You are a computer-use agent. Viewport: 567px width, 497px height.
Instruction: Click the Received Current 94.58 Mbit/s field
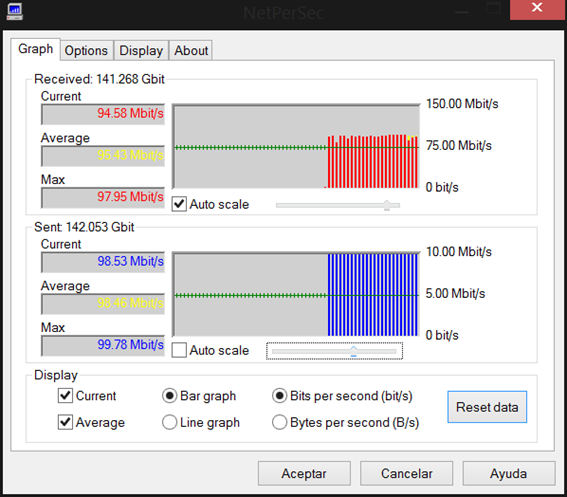pyautogui.click(x=103, y=114)
